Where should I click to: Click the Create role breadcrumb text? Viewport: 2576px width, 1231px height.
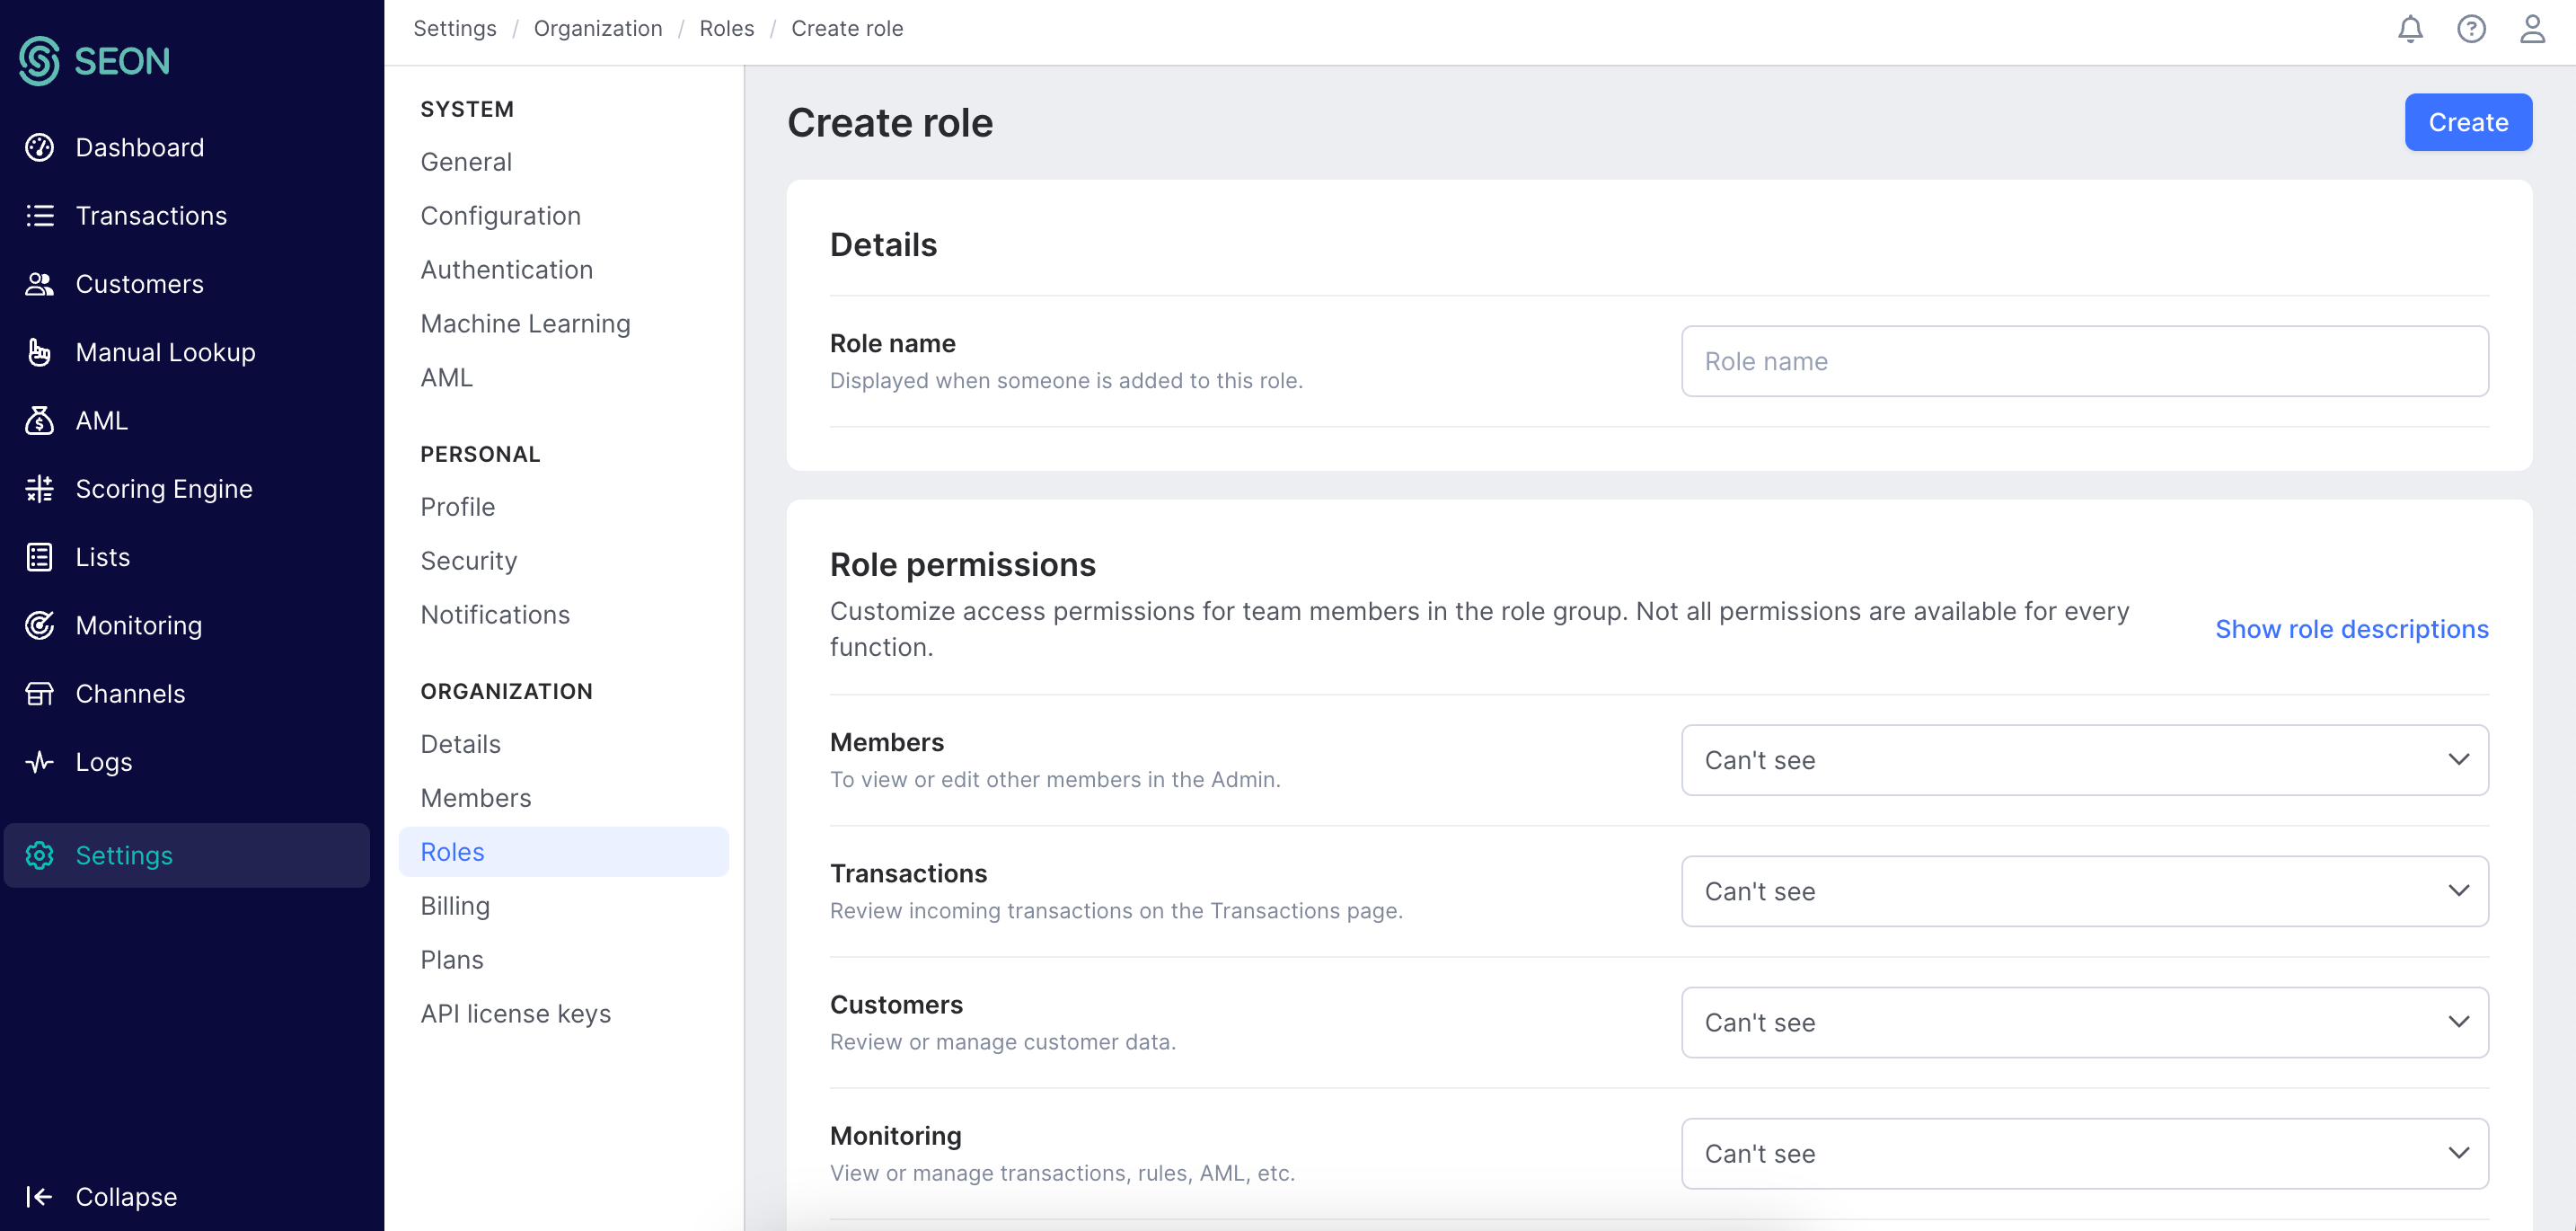847,28
